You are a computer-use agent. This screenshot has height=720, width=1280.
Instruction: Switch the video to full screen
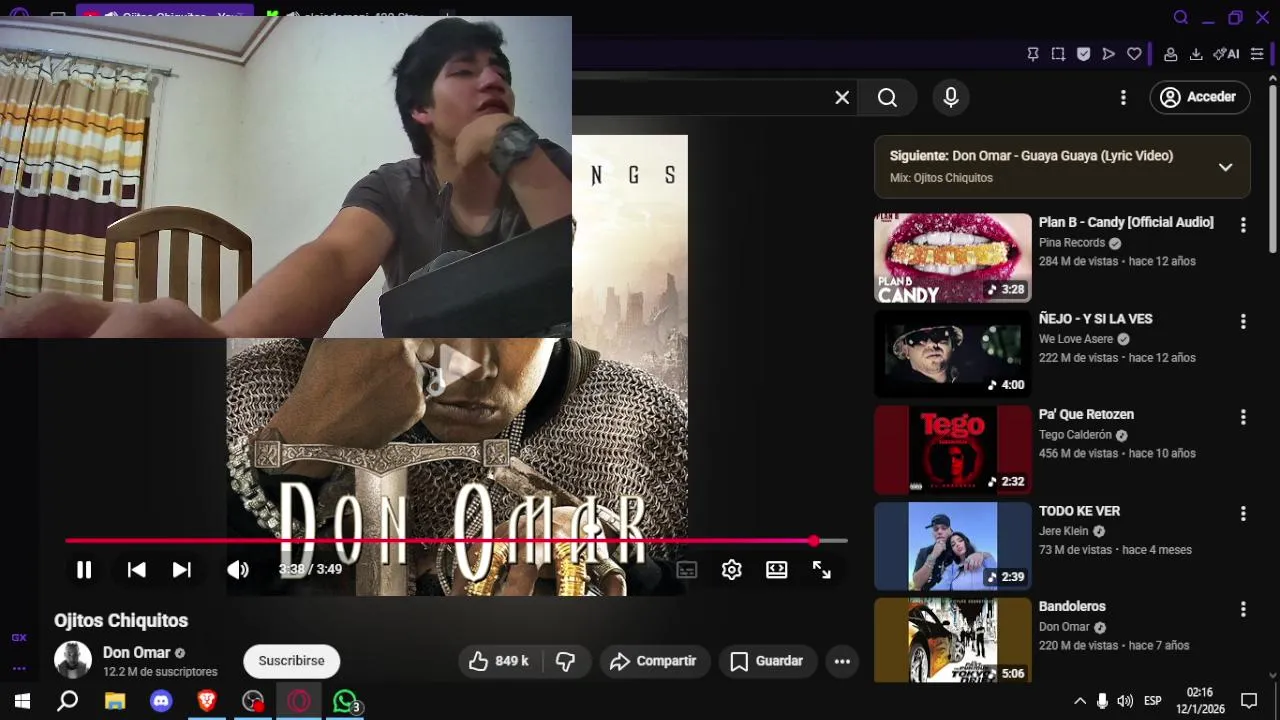822,570
